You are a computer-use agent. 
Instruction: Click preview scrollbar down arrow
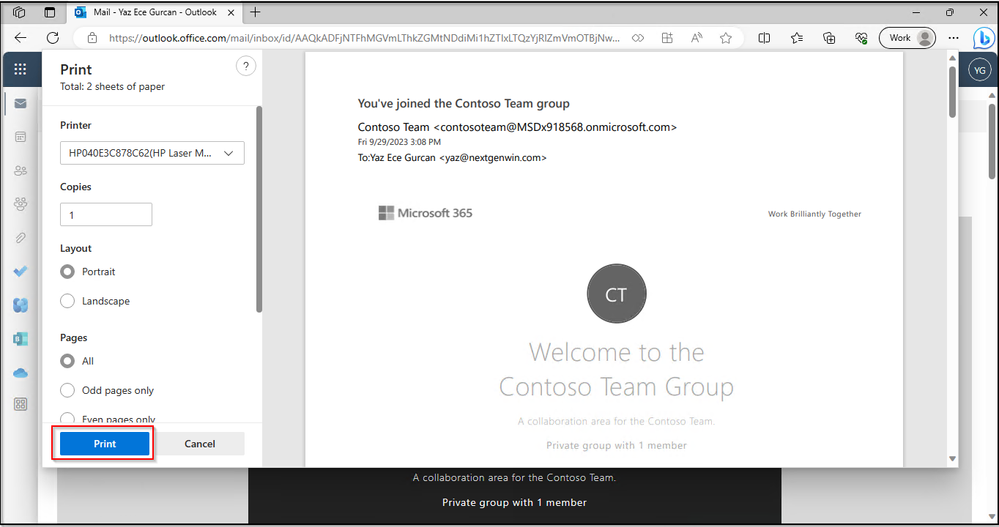click(x=952, y=458)
